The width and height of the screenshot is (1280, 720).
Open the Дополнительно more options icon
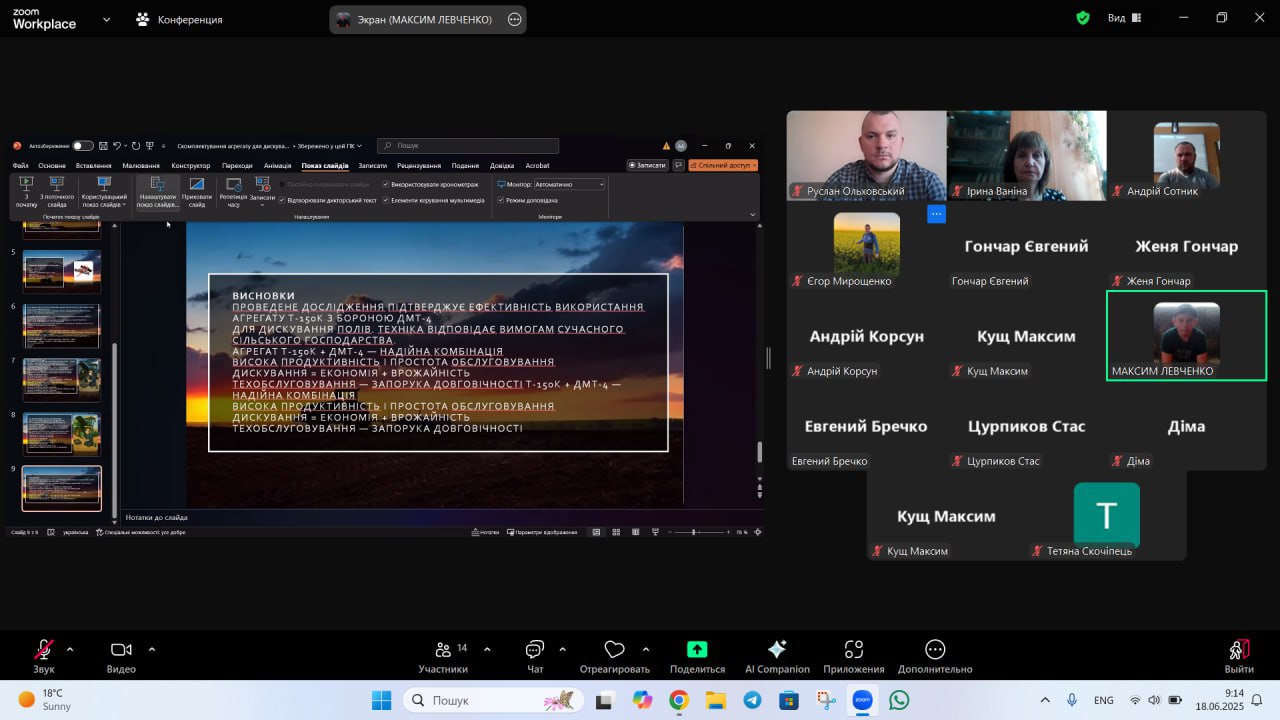point(935,650)
